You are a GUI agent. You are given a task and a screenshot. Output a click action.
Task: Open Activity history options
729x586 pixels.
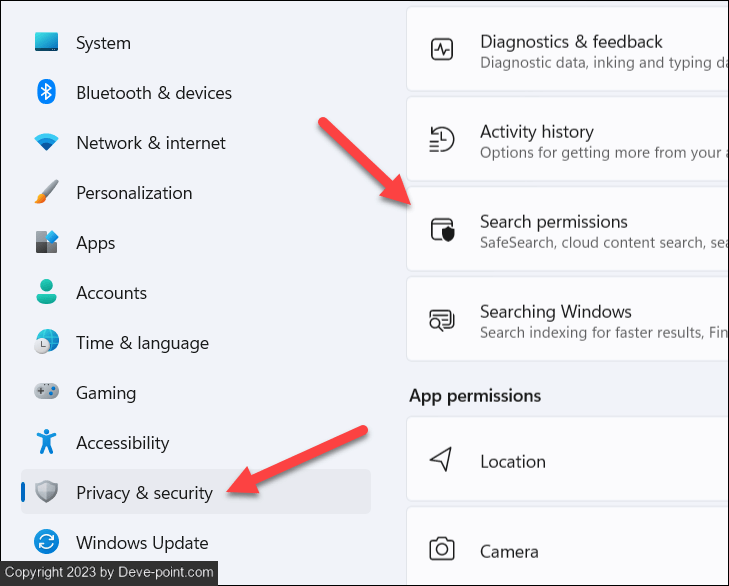click(537, 132)
